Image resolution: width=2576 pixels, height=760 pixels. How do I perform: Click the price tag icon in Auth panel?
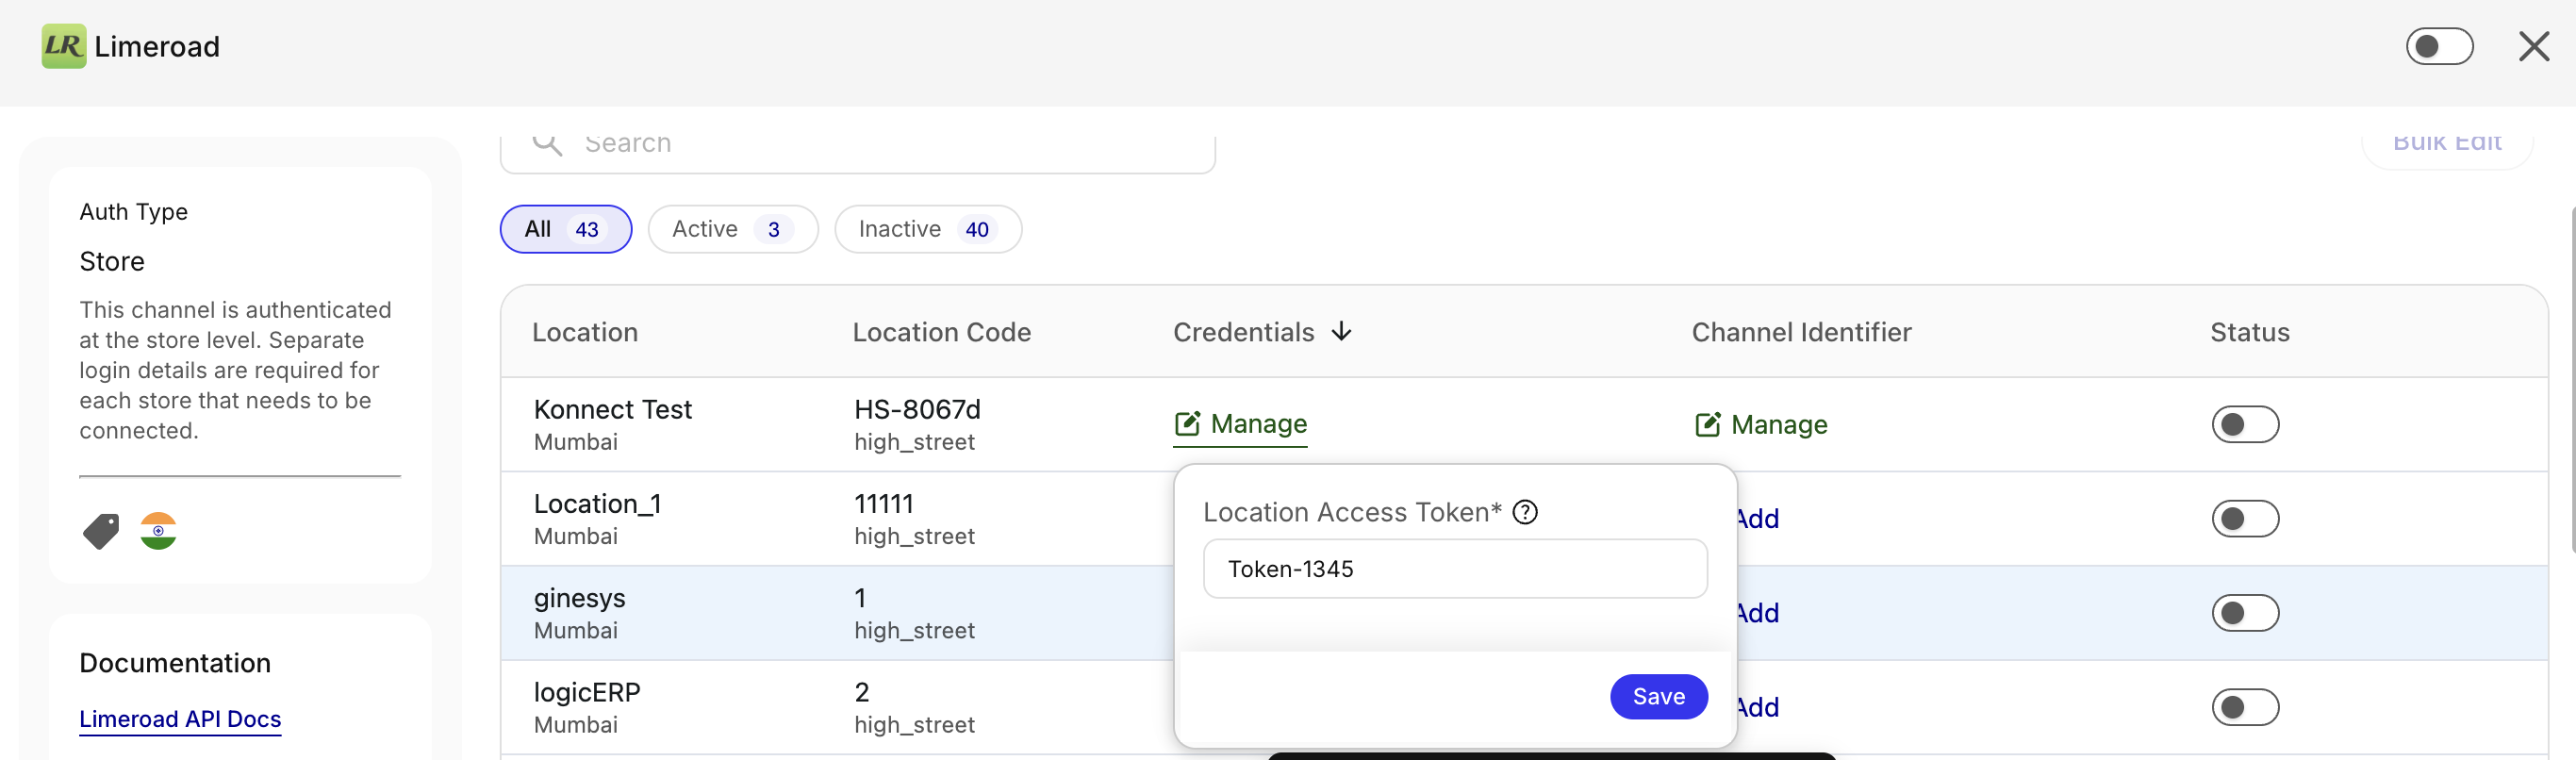[101, 531]
